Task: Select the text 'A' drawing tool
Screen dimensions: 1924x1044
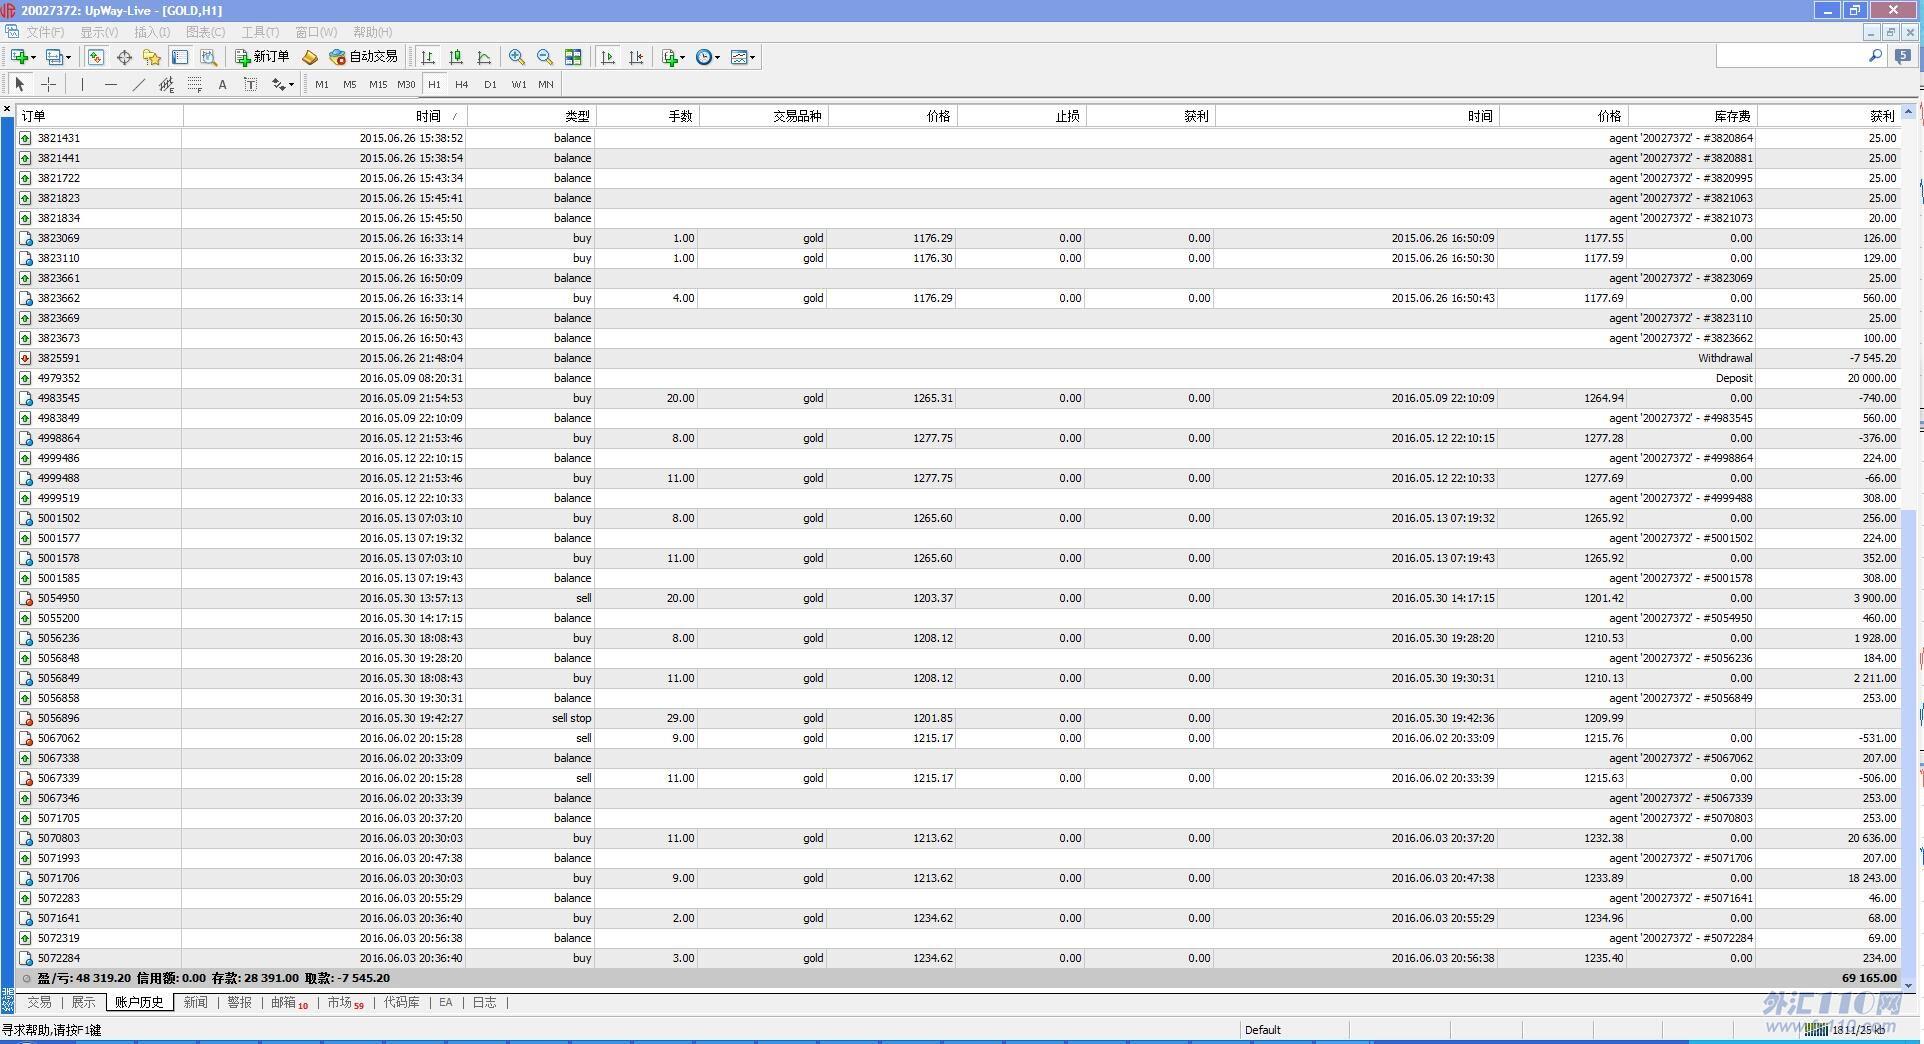Action: point(223,84)
